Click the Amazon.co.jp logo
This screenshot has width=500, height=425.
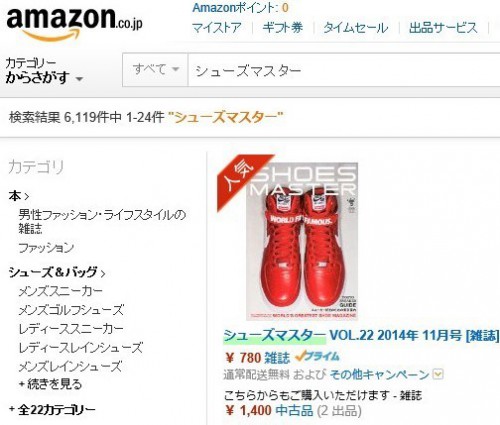point(75,23)
